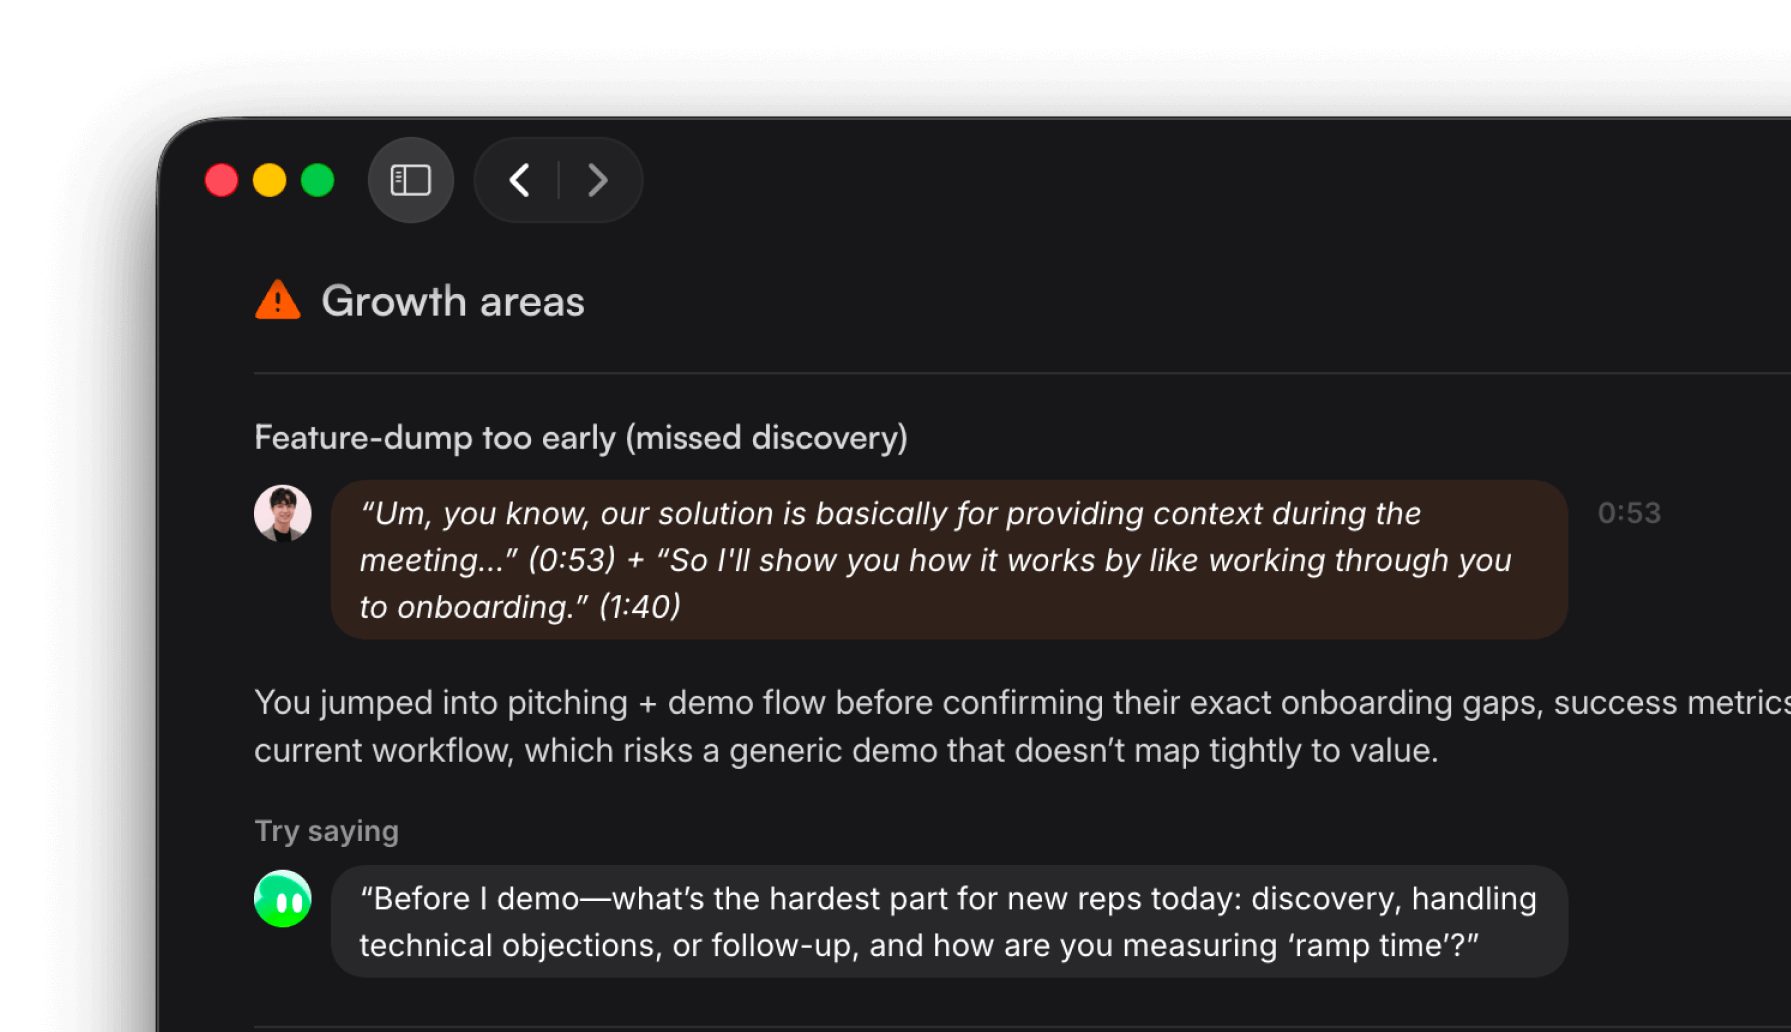Screen dimensions: 1791x1032
Task: Click the inline (0:53) time reference
Action: (x=572, y=560)
